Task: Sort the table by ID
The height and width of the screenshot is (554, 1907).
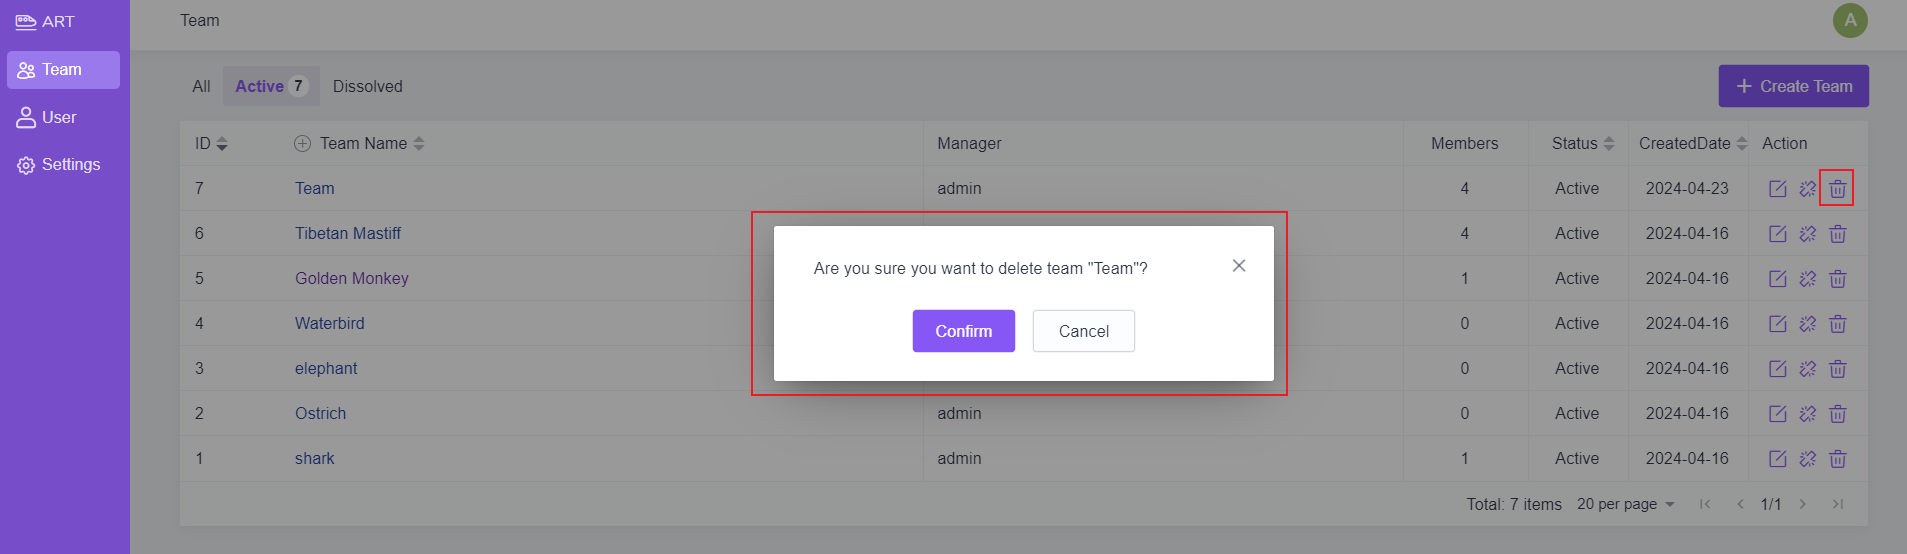Action: click(222, 144)
